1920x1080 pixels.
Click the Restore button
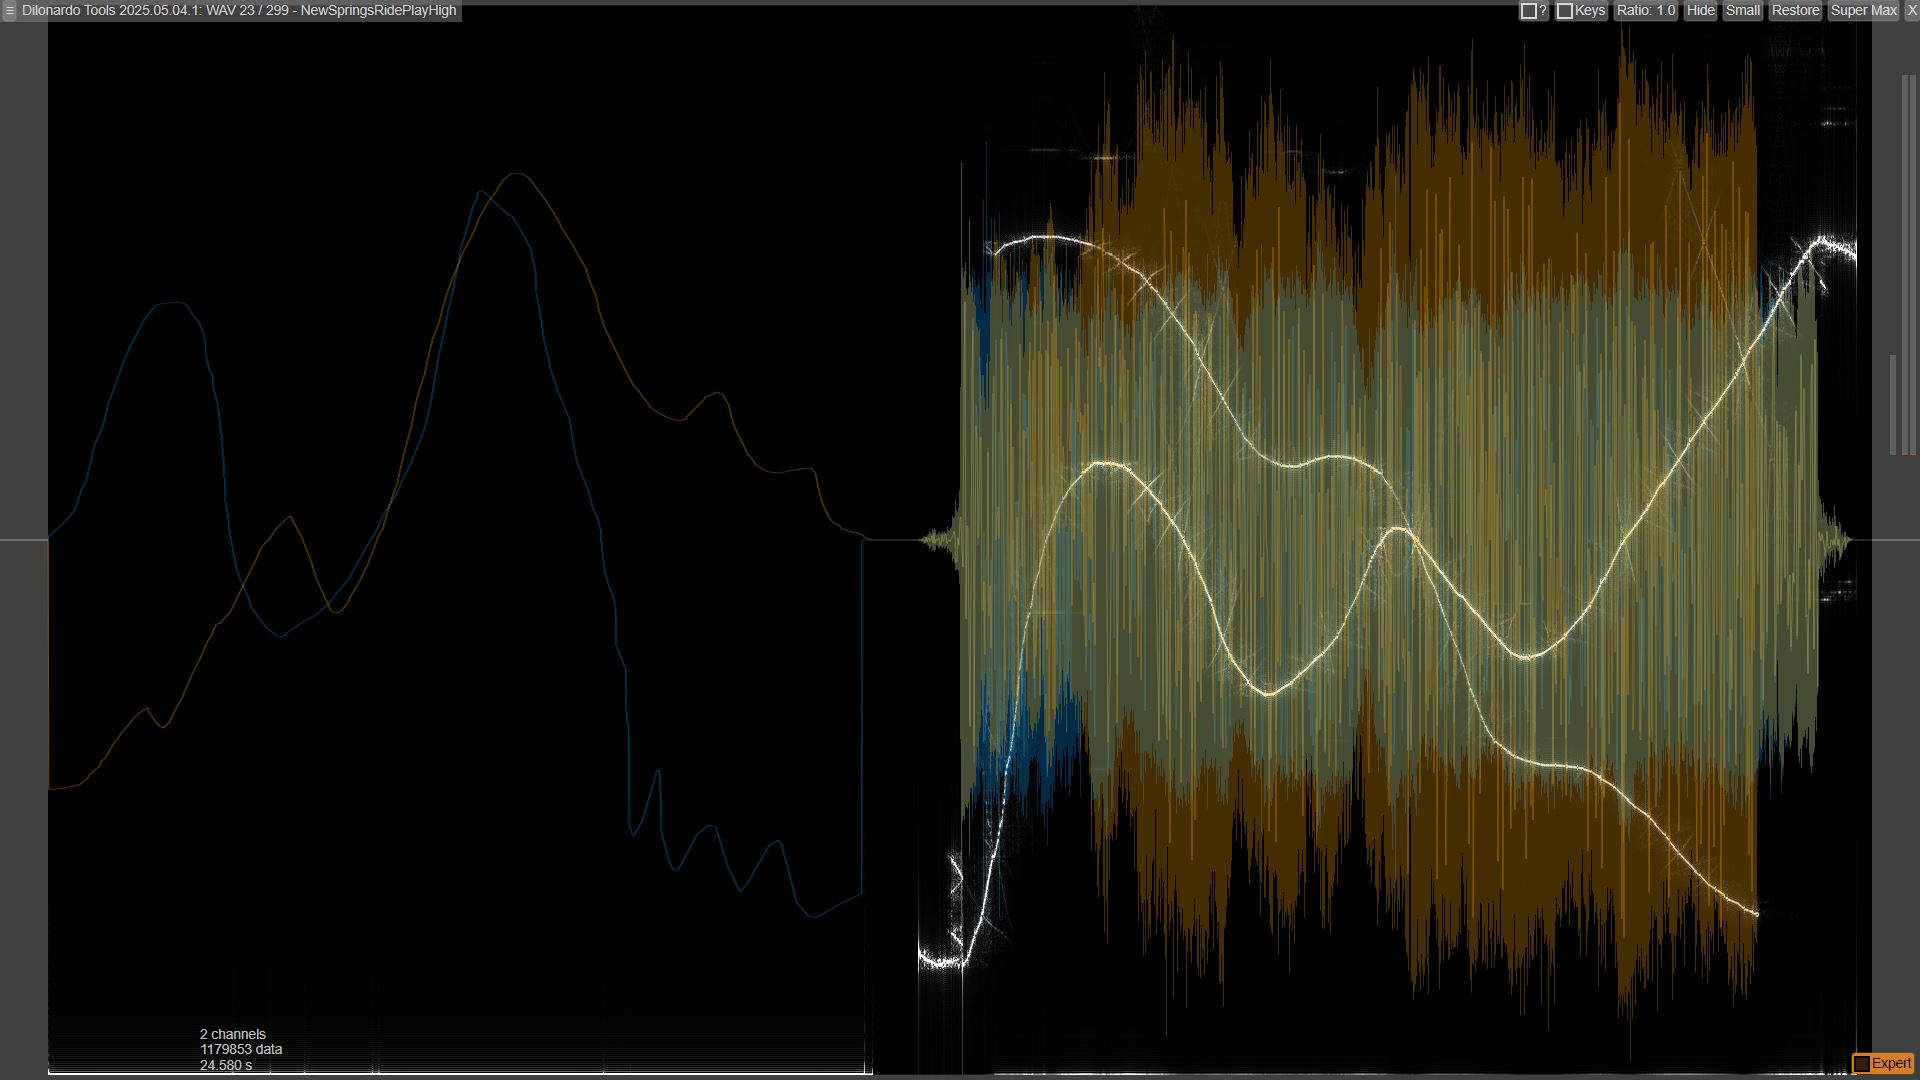(1795, 10)
